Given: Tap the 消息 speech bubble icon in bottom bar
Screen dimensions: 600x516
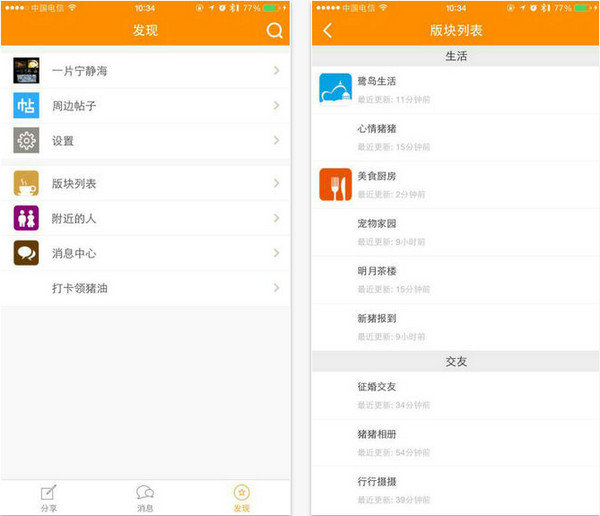Looking at the screenshot, I should [145, 493].
